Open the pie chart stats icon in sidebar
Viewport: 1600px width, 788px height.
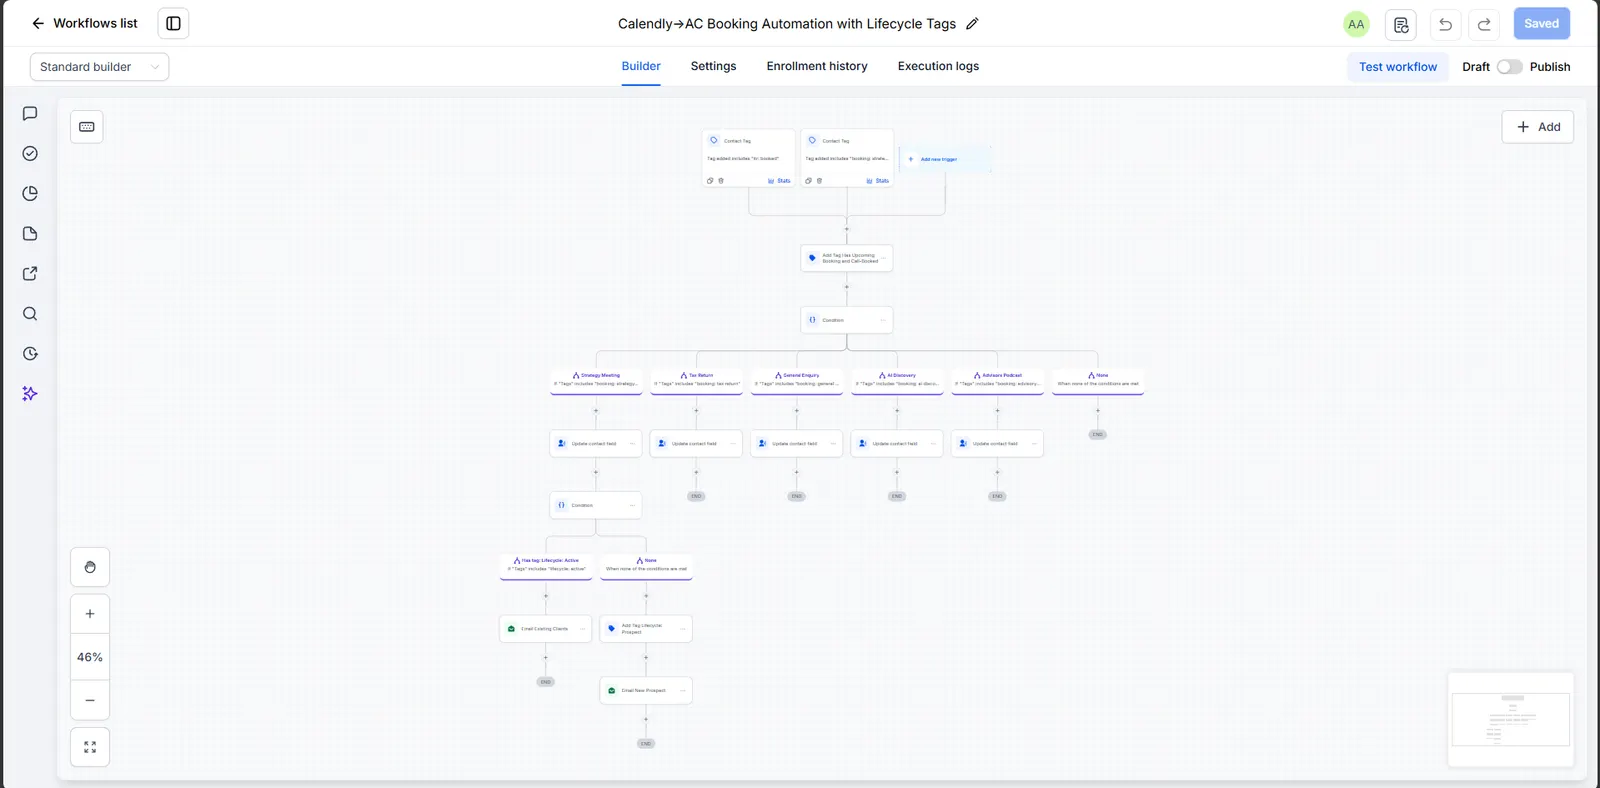[x=30, y=194]
